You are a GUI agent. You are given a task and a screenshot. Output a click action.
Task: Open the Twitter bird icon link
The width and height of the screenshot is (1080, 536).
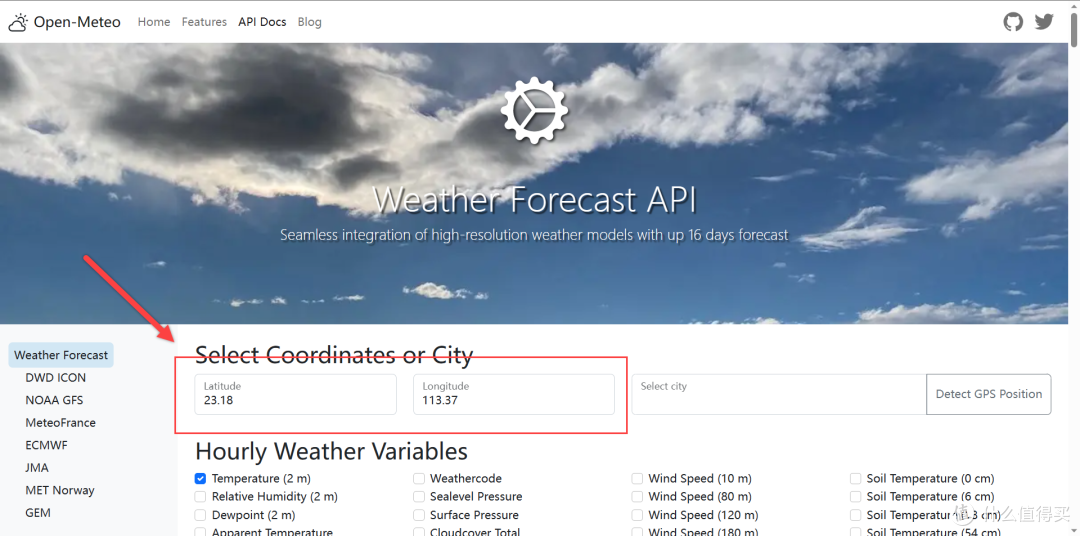point(1044,22)
